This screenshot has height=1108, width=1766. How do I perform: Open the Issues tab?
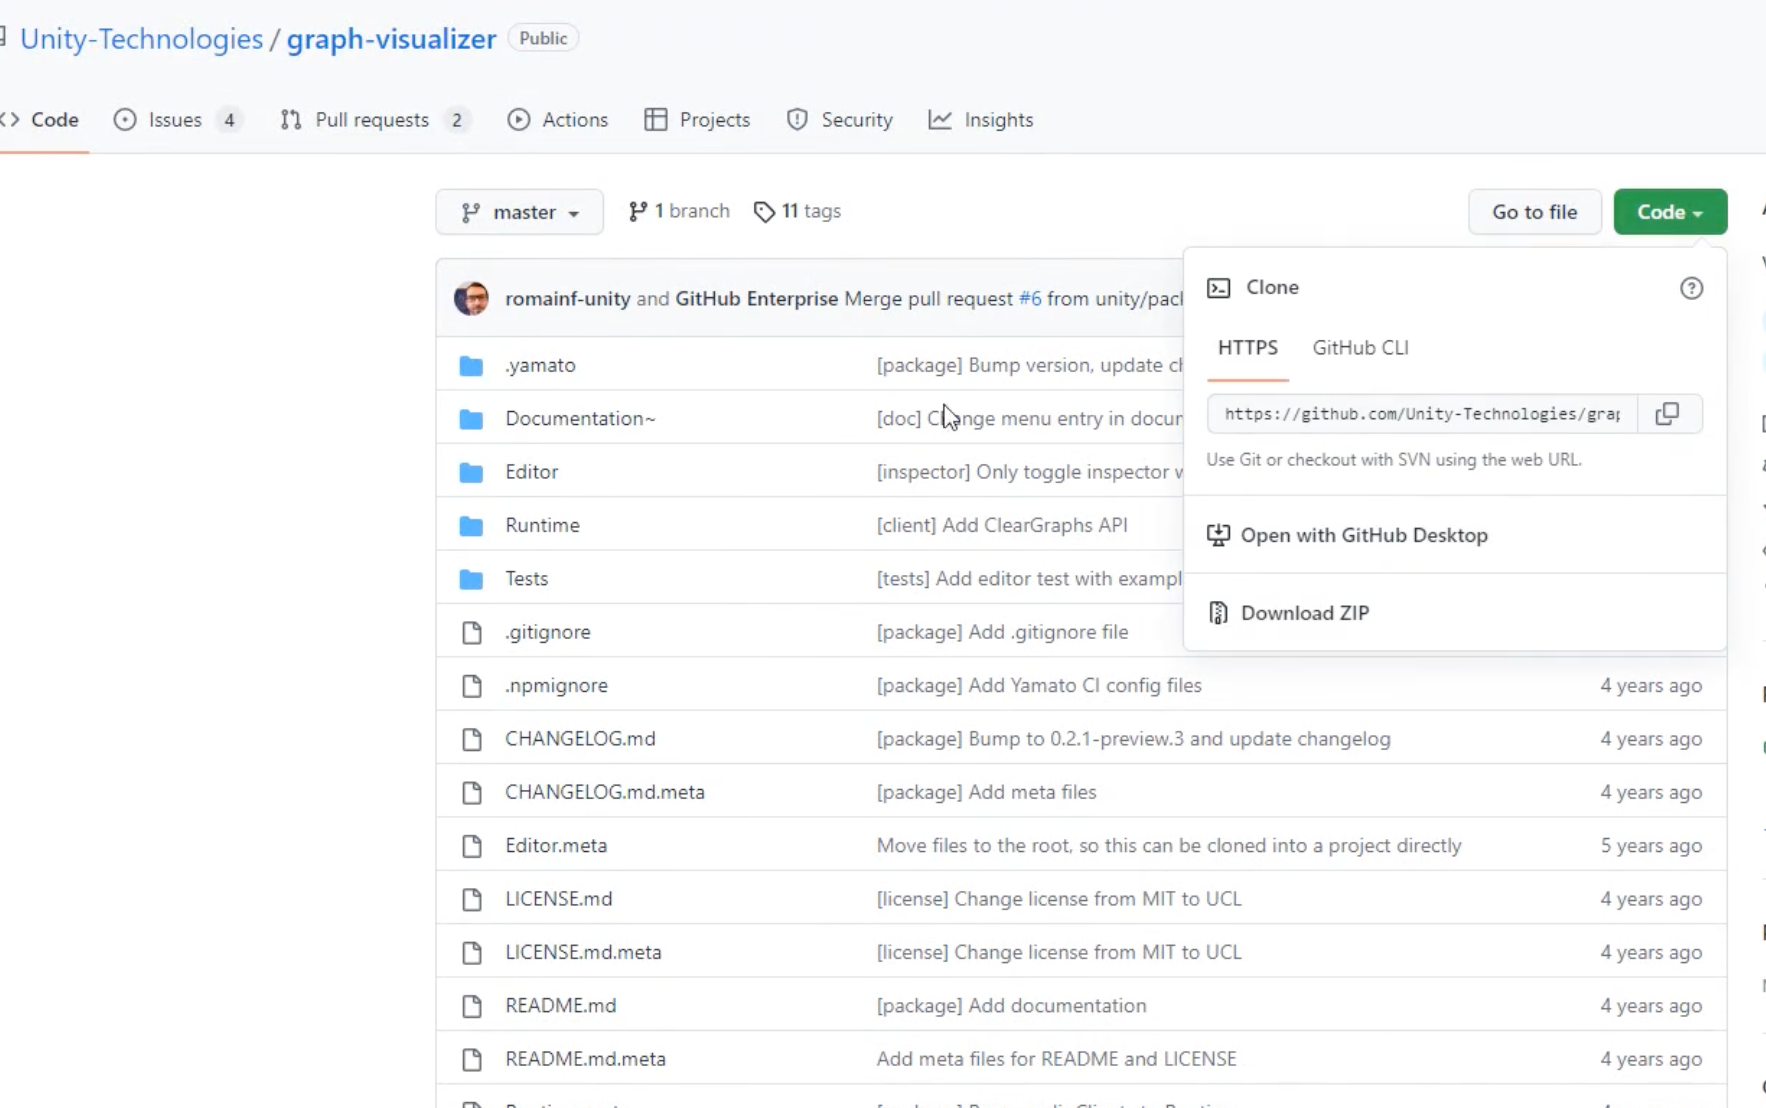[178, 120]
